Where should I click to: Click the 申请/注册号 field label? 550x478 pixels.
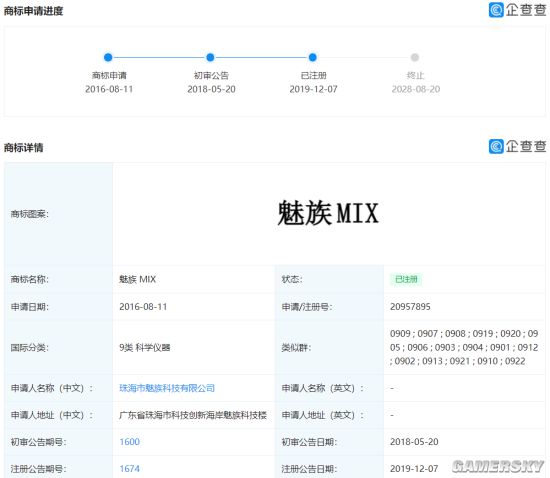pyautogui.click(x=307, y=307)
